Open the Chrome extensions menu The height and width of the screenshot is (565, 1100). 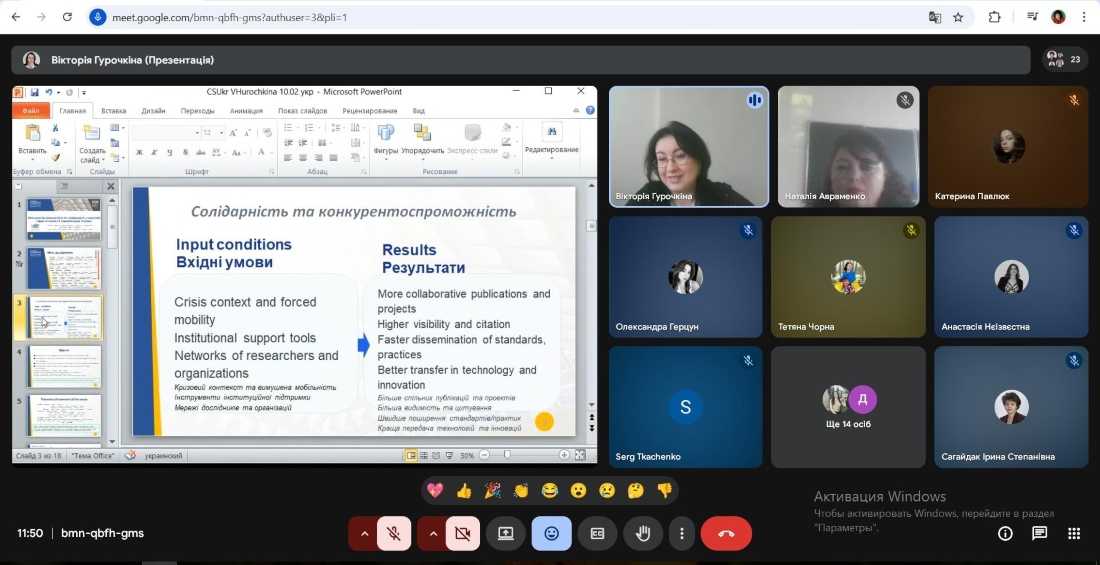pos(994,17)
